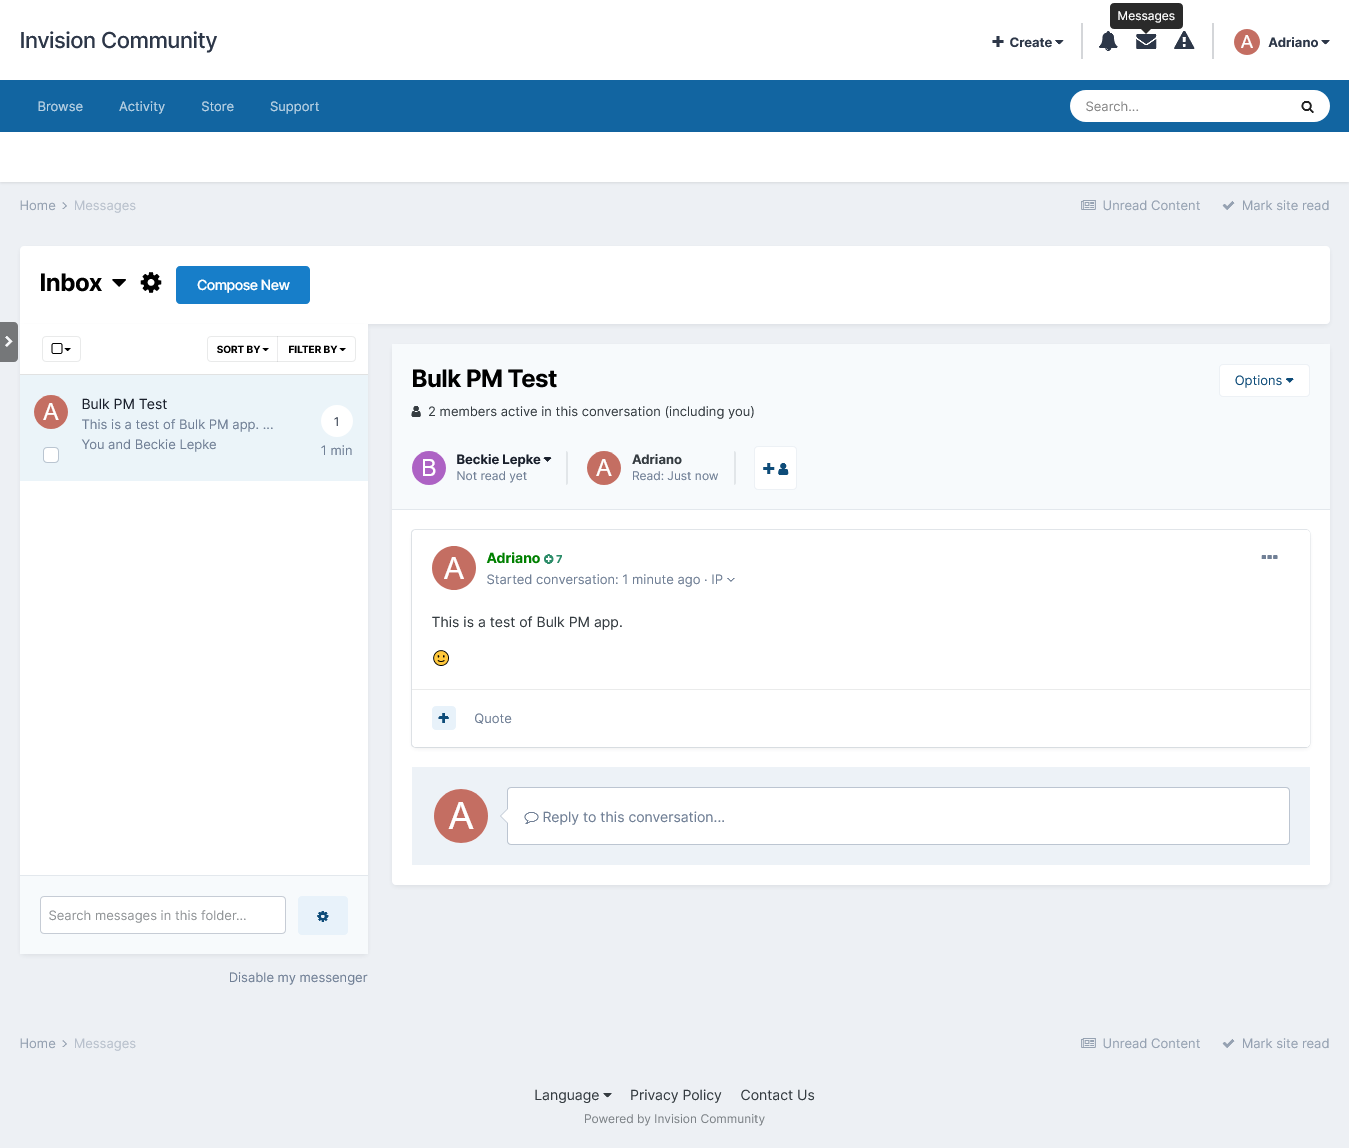
Task: Open message search options gear button
Action: 323,916
